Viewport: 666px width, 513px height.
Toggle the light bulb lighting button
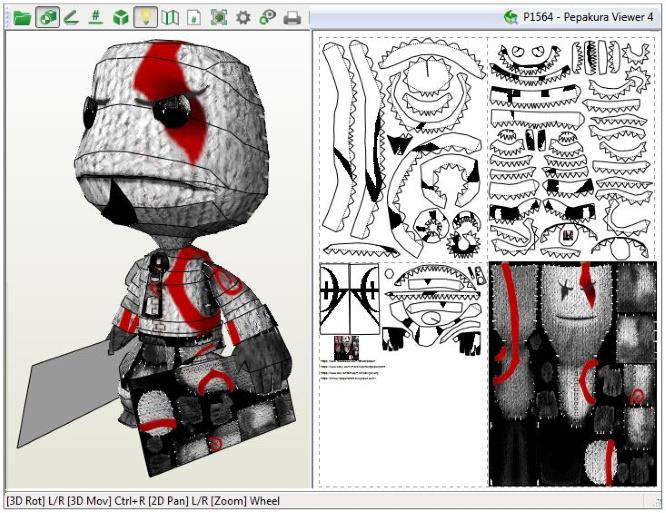click(145, 18)
